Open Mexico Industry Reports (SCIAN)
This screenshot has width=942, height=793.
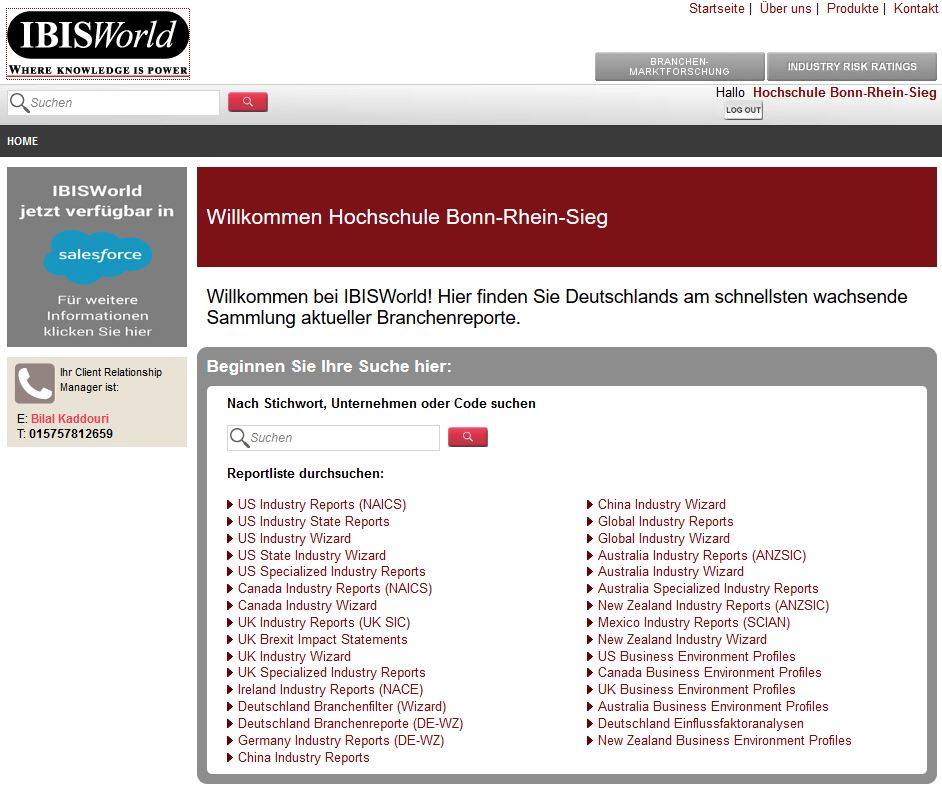[x=694, y=622]
